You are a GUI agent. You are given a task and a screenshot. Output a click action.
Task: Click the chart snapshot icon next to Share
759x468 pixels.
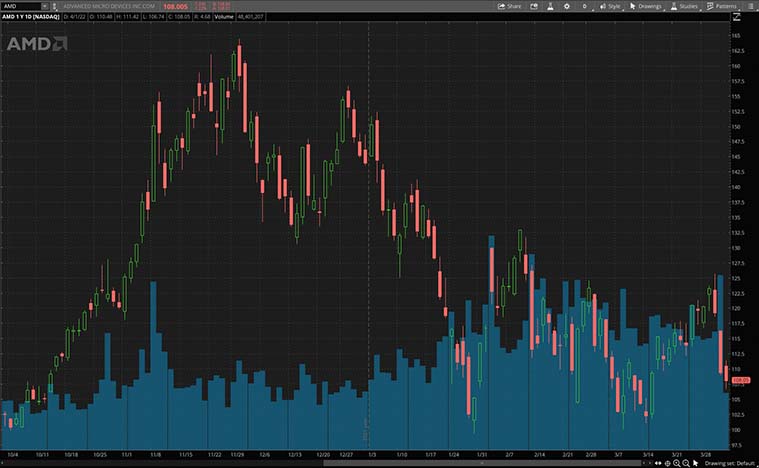(534, 6)
